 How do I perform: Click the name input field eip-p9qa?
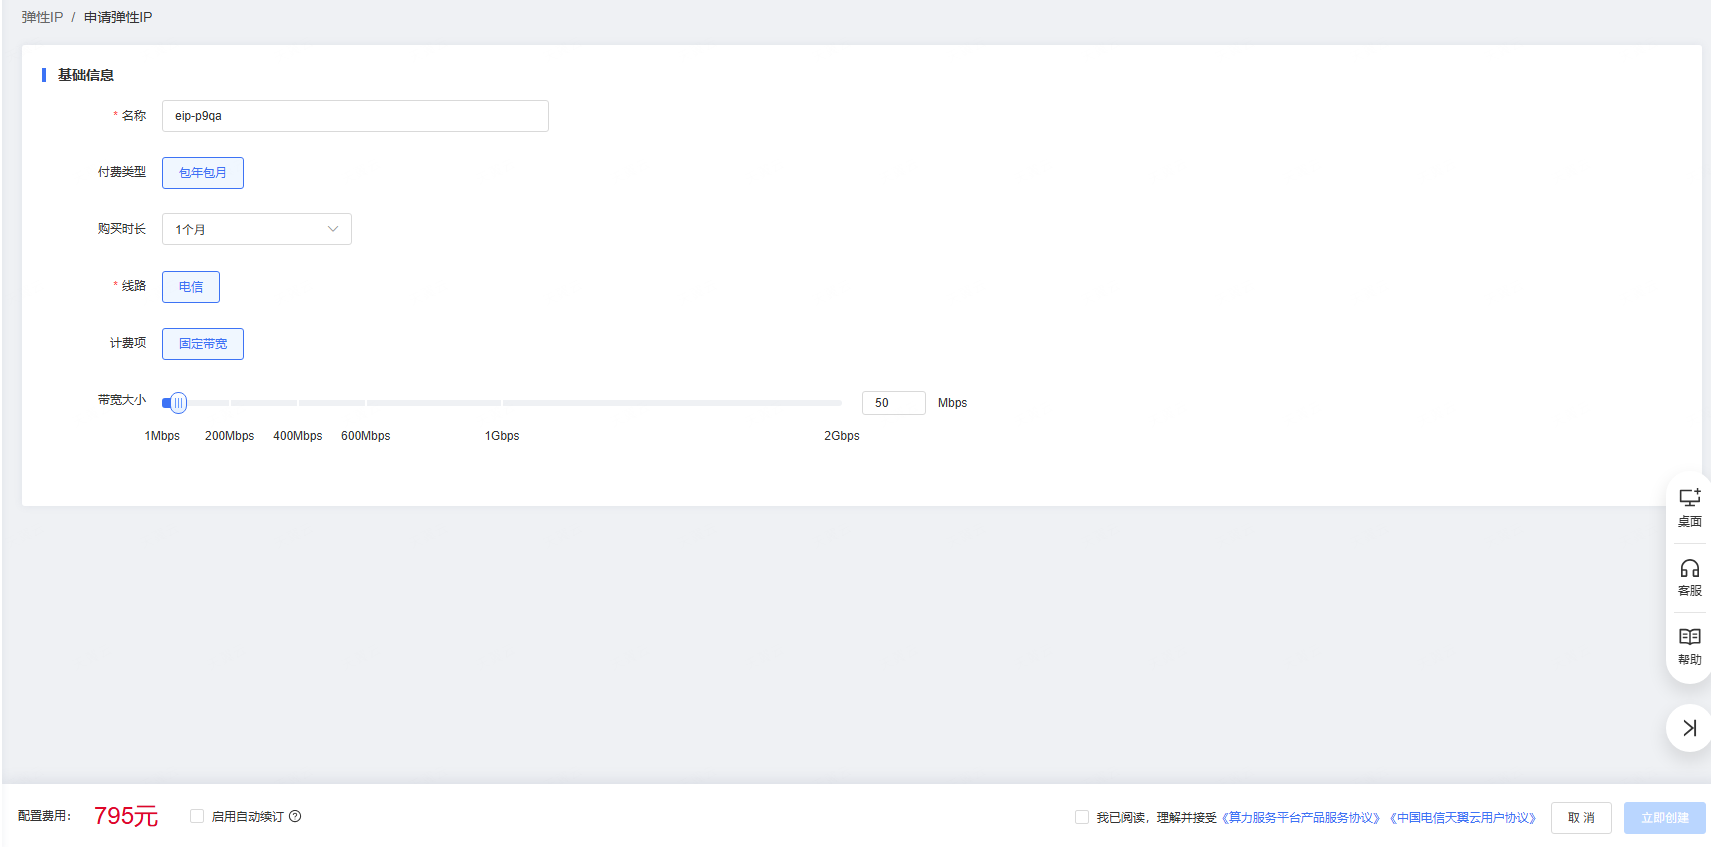coord(355,116)
